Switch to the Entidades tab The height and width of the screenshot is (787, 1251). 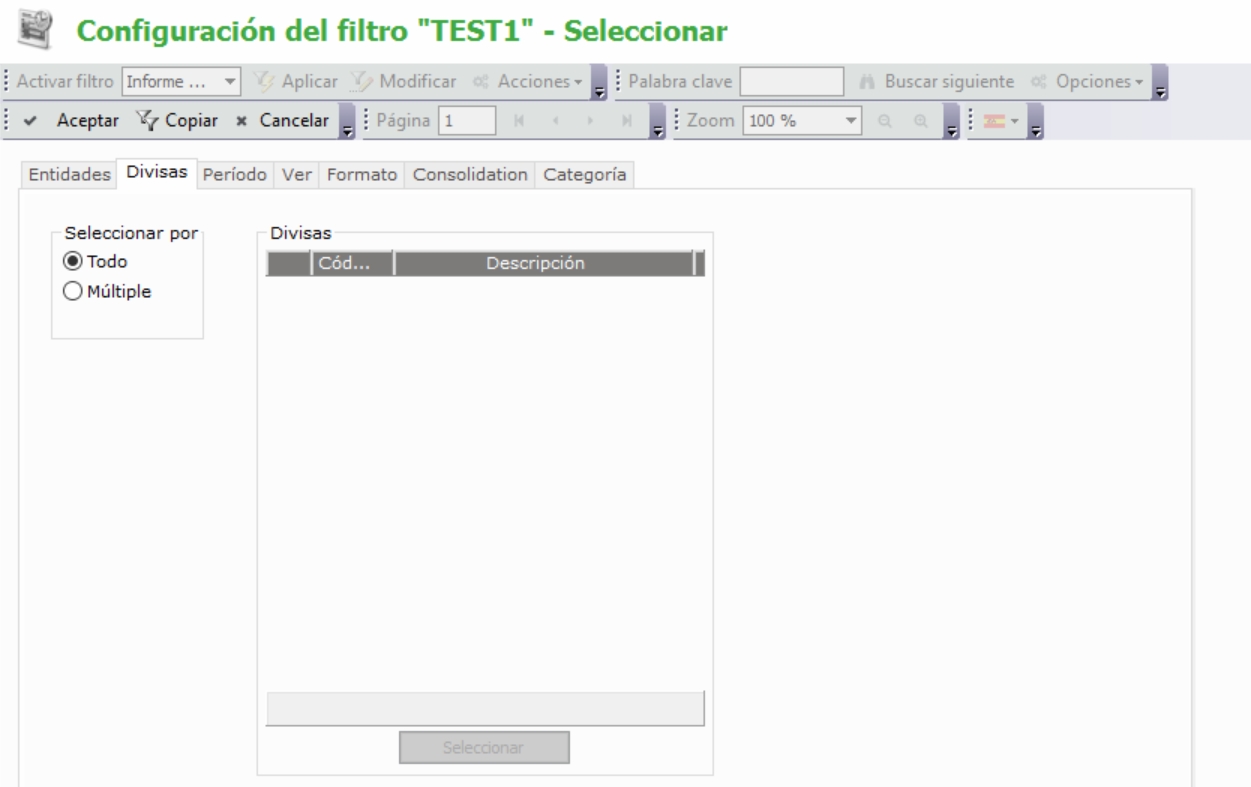coord(69,174)
